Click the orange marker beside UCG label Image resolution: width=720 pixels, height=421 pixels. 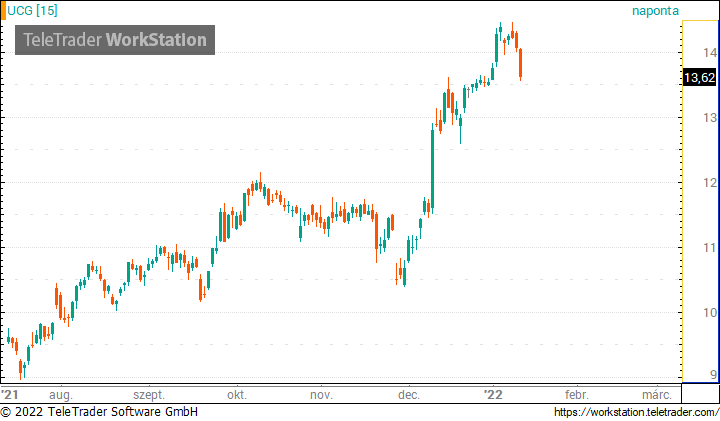click(x=3, y=11)
